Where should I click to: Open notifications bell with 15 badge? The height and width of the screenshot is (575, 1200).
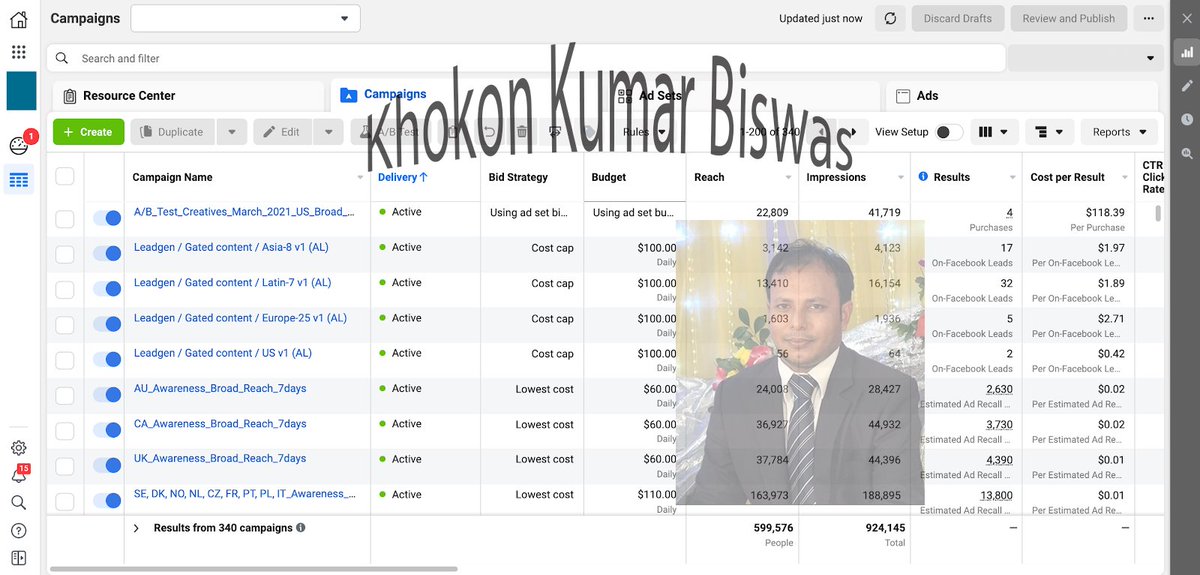point(19,475)
